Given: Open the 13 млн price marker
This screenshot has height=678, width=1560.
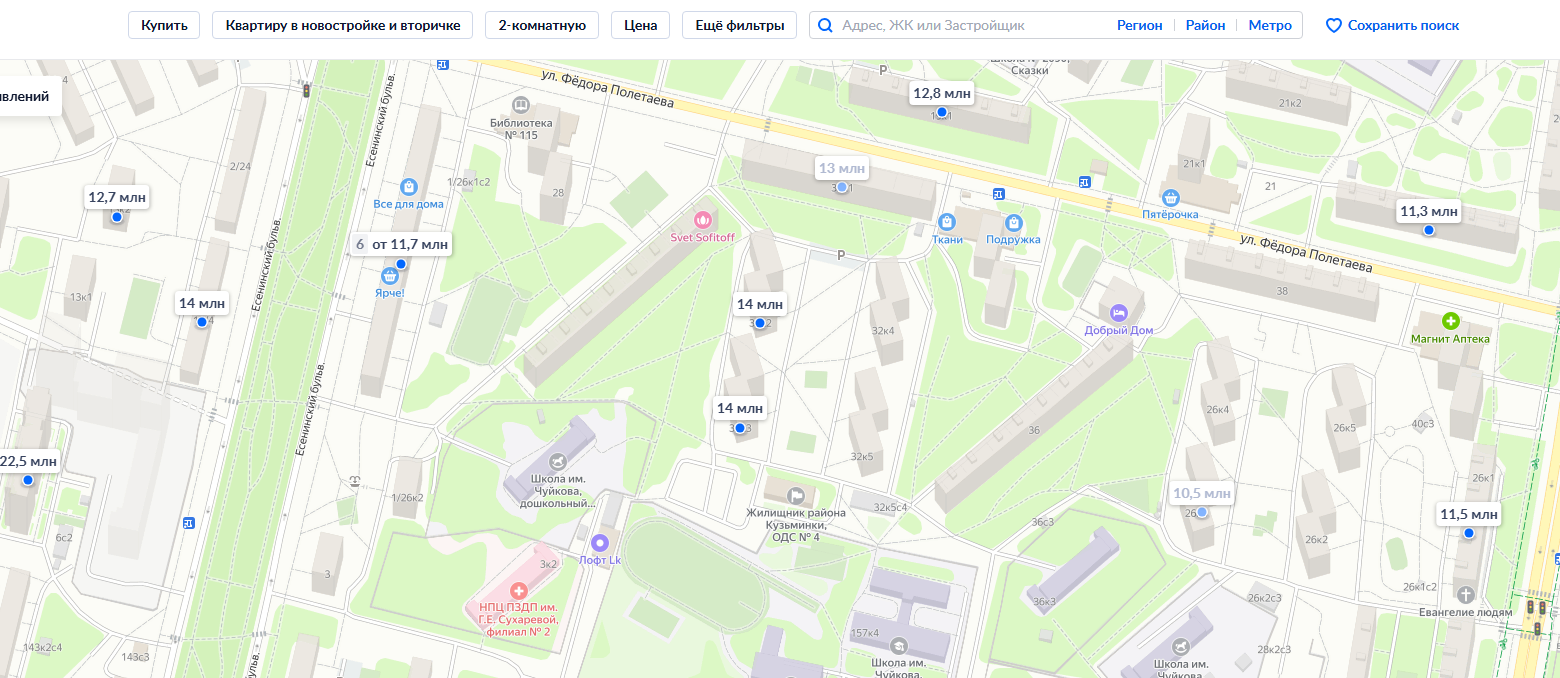Looking at the screenshot, I should point(842,168).
